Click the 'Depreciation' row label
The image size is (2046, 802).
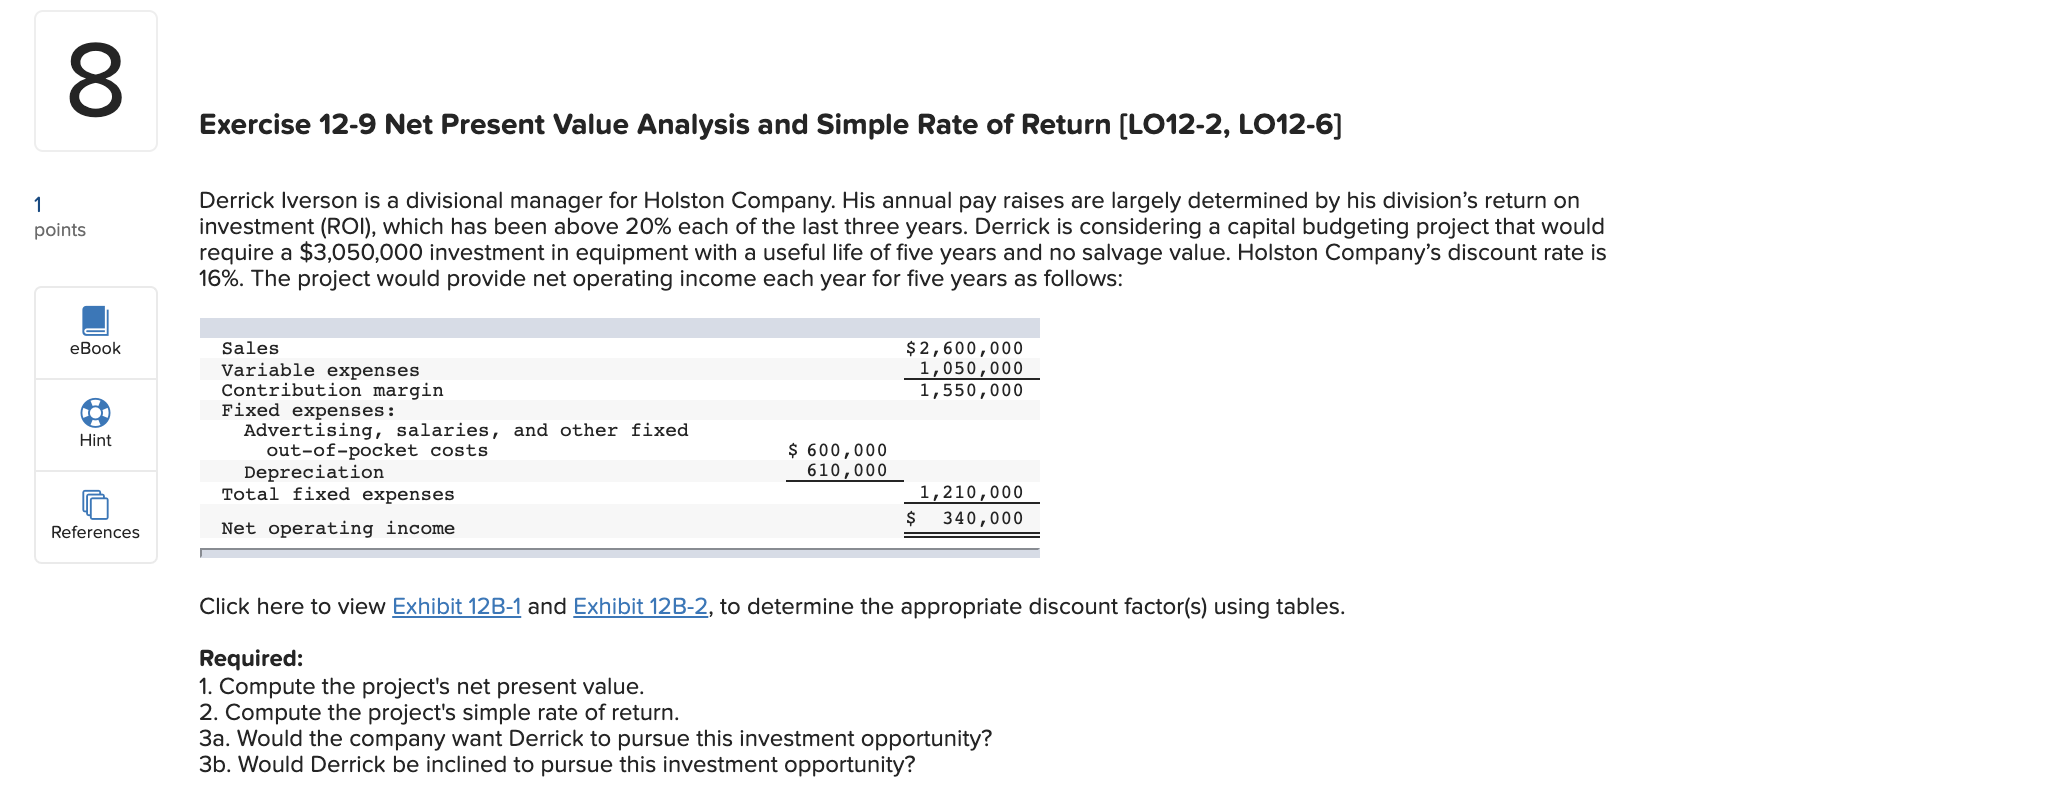pyautogui.click(x=314, y=472)
